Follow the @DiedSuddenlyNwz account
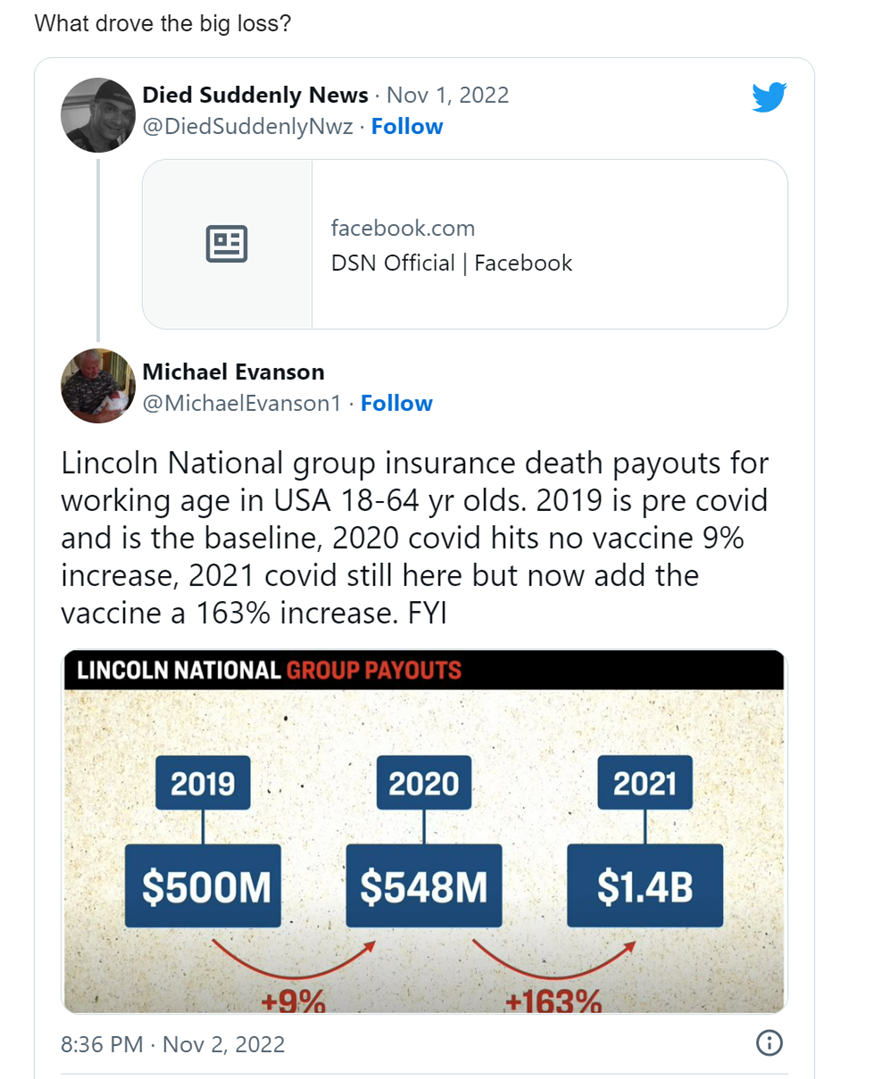 407,126
